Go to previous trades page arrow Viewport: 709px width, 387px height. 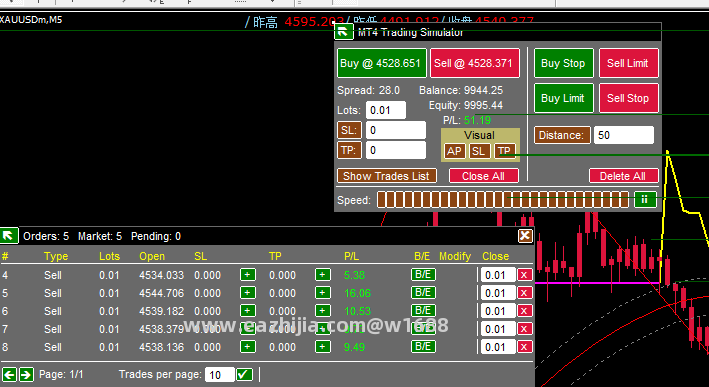tap(9, 374)
